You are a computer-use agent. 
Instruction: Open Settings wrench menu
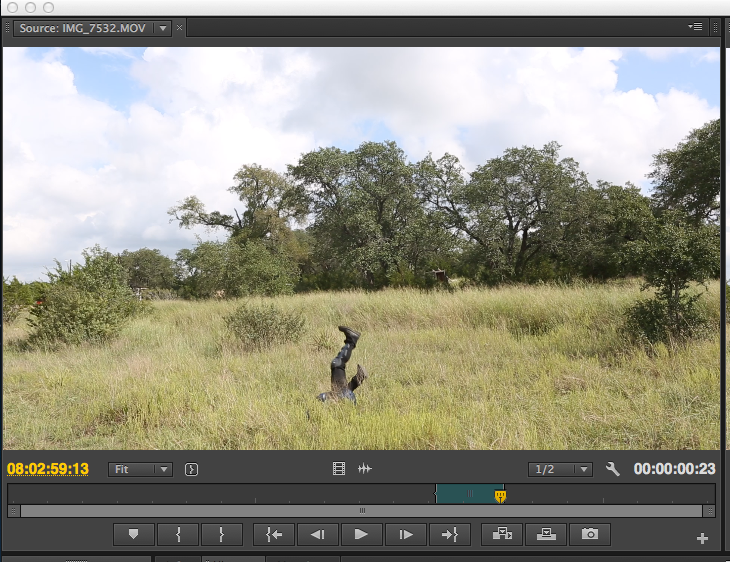pyautogui.click(x=612, y=469)
